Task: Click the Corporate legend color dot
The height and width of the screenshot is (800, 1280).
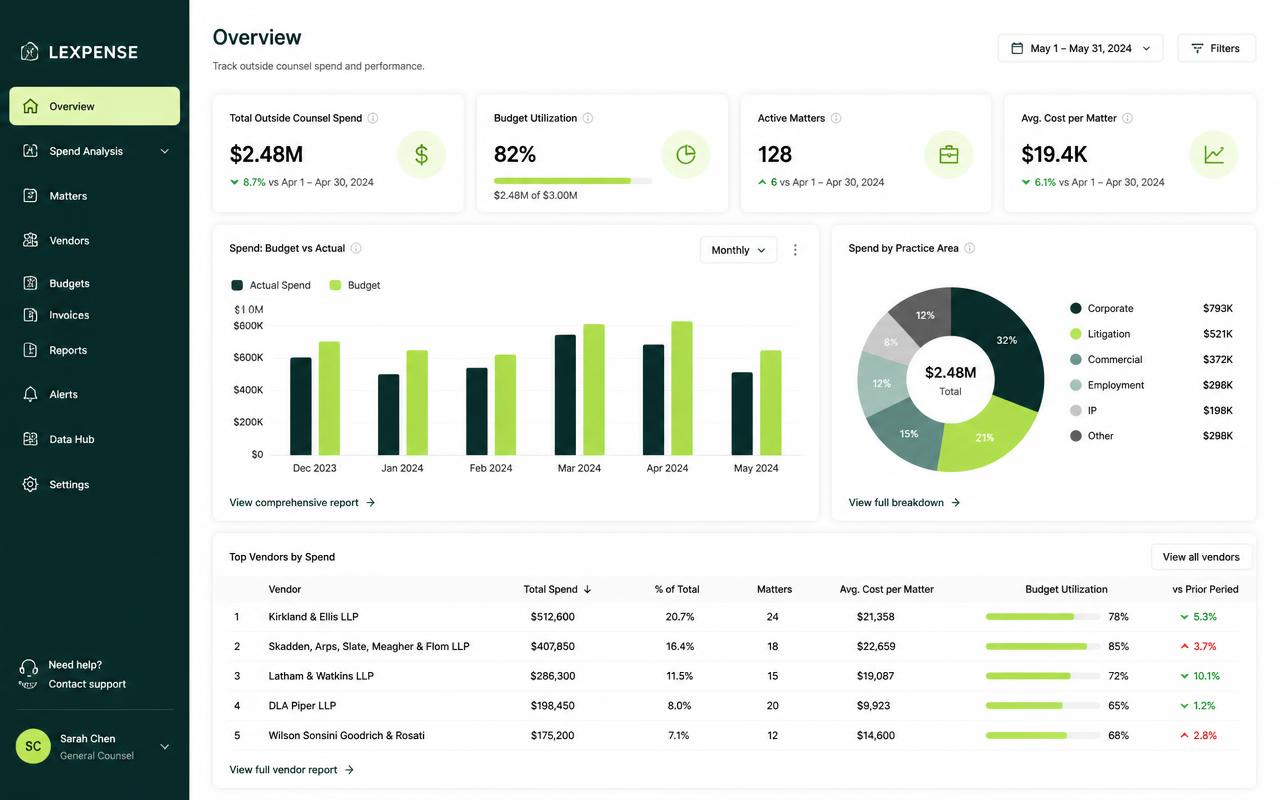Action: tap(1076, 308)
